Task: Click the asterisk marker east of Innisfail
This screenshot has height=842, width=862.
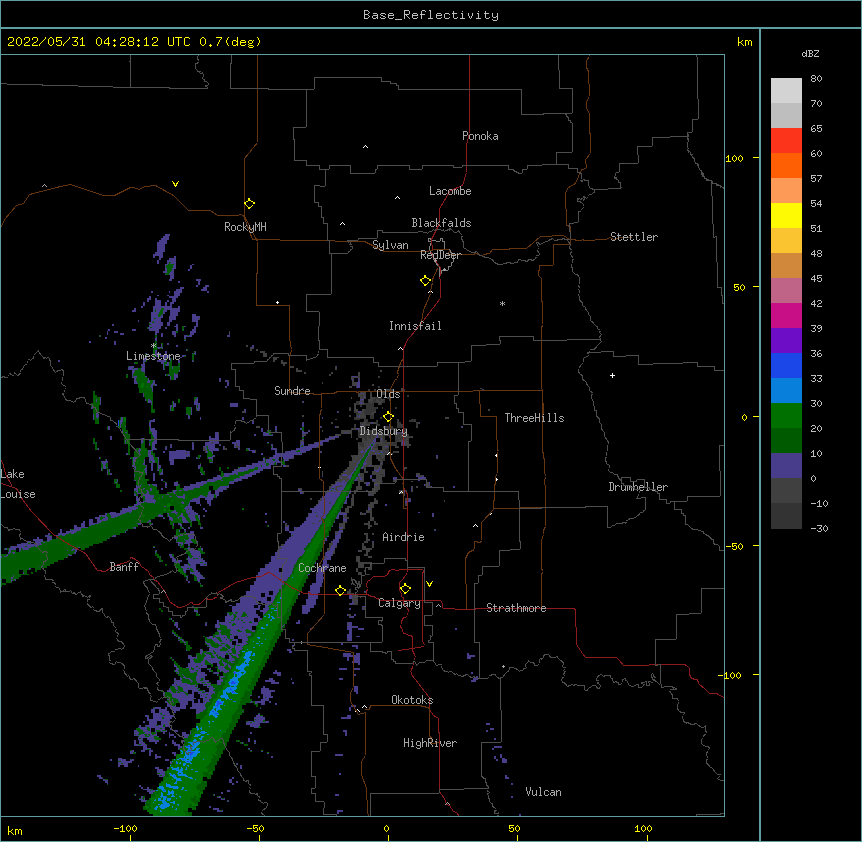Action: [x=502, y=304]
